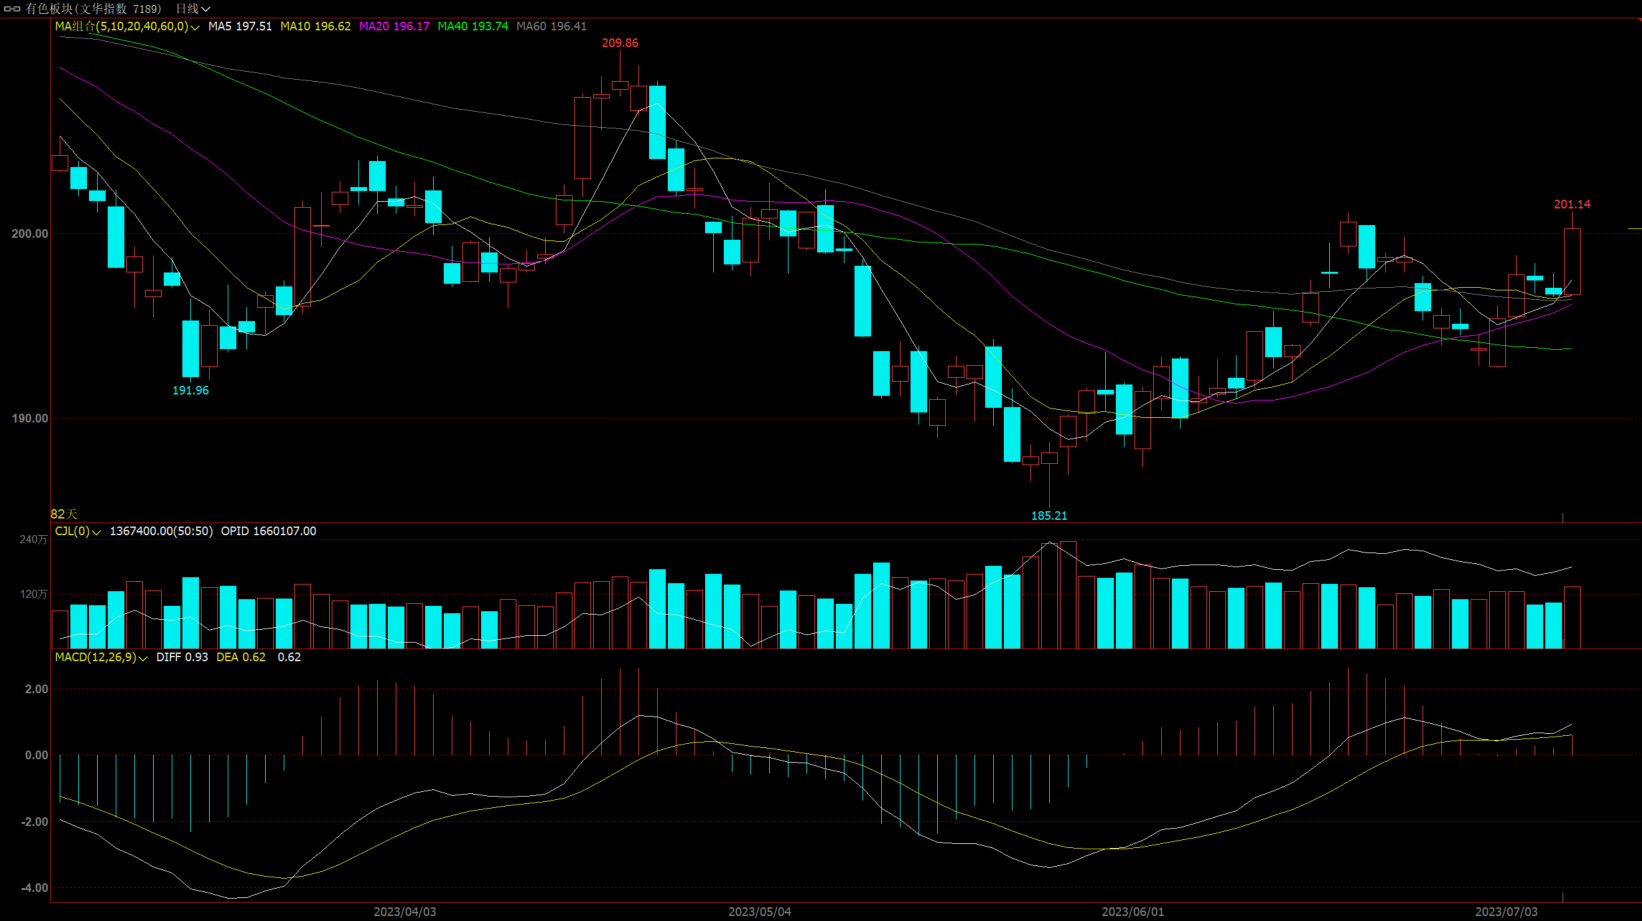Click the 82天 day count label
Image resolution: width=1642 pixels, height=921 pixels.
pyautogui.click(x=63, y=514)
